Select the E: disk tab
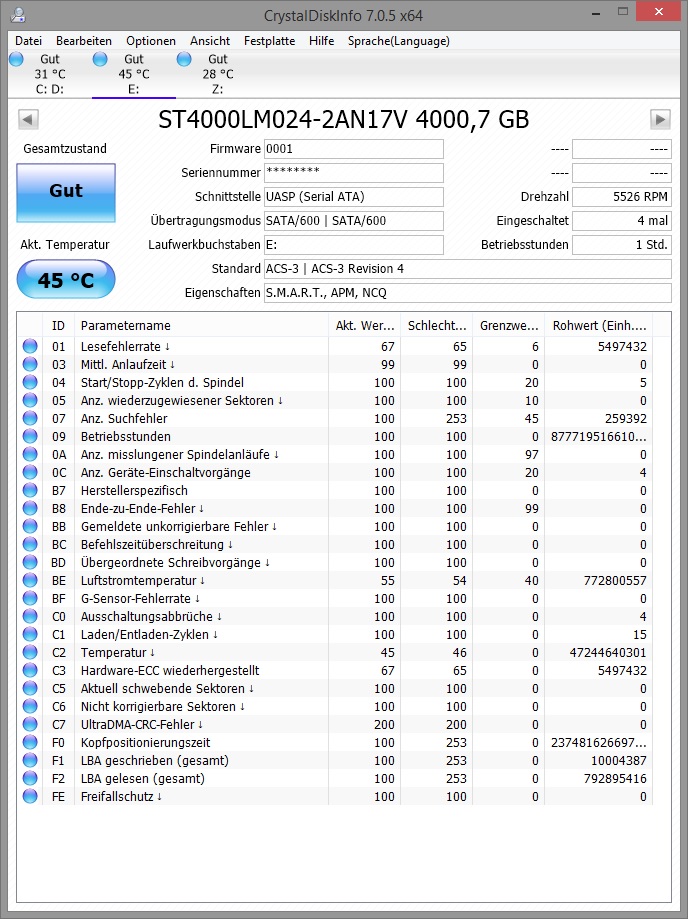Image resolution: width=688 pixels, height=919 pixels. coord(134,74)
